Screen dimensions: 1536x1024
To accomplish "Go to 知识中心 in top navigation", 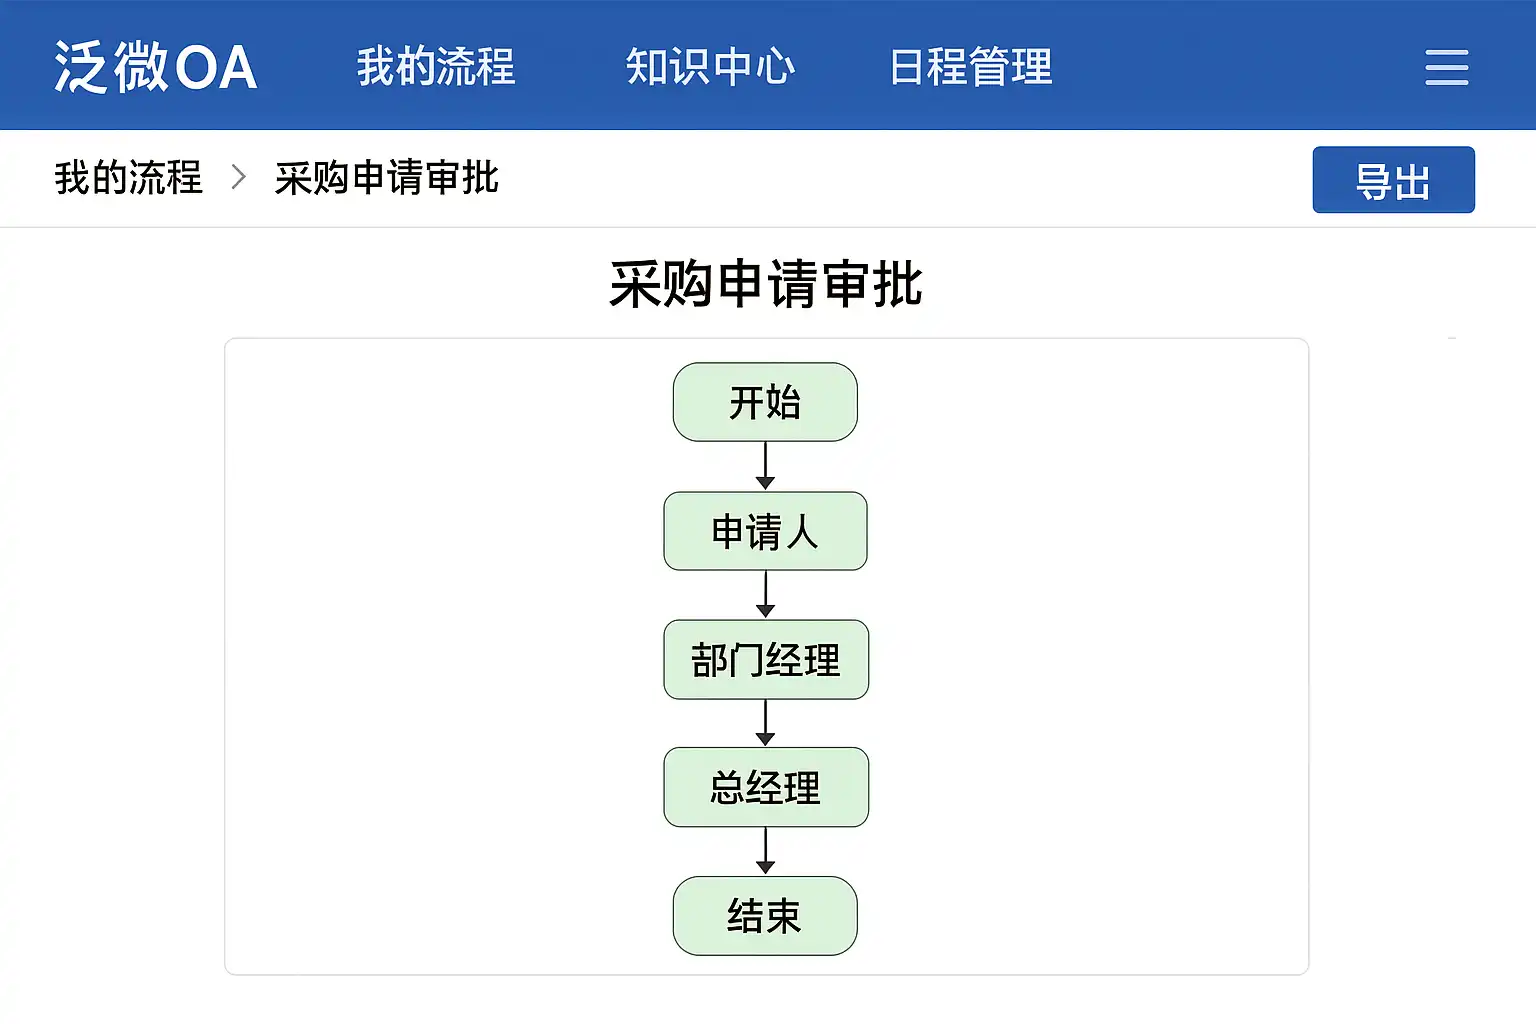I will click(x=710, y=67).
